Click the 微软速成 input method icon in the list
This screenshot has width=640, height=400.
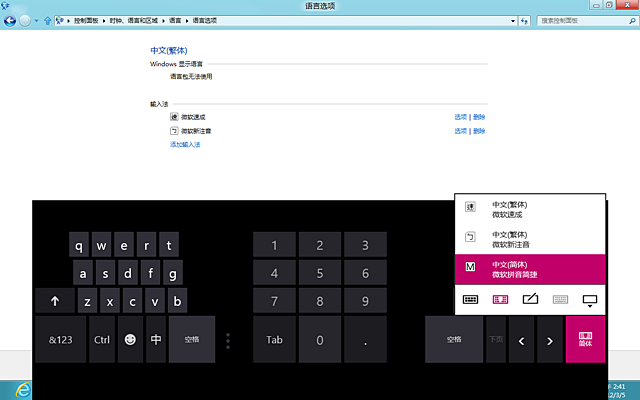[174, 117]
